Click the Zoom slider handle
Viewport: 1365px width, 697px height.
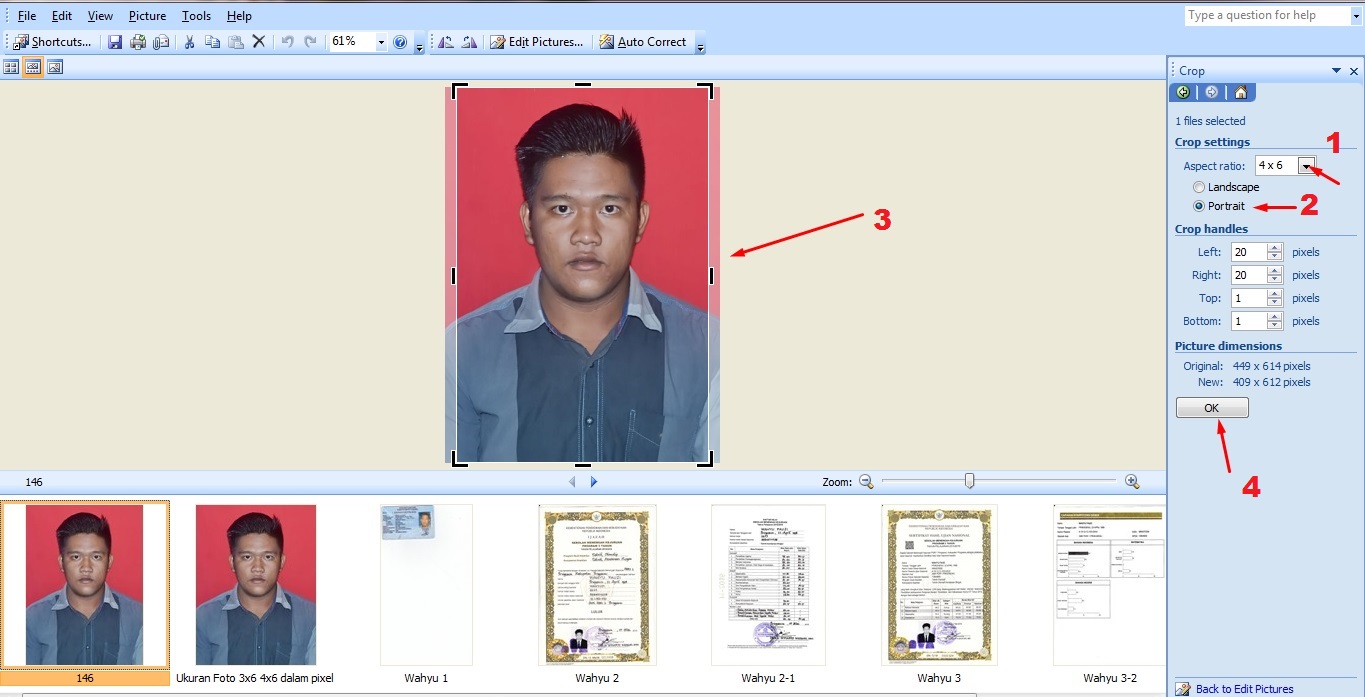click(969, 481)
